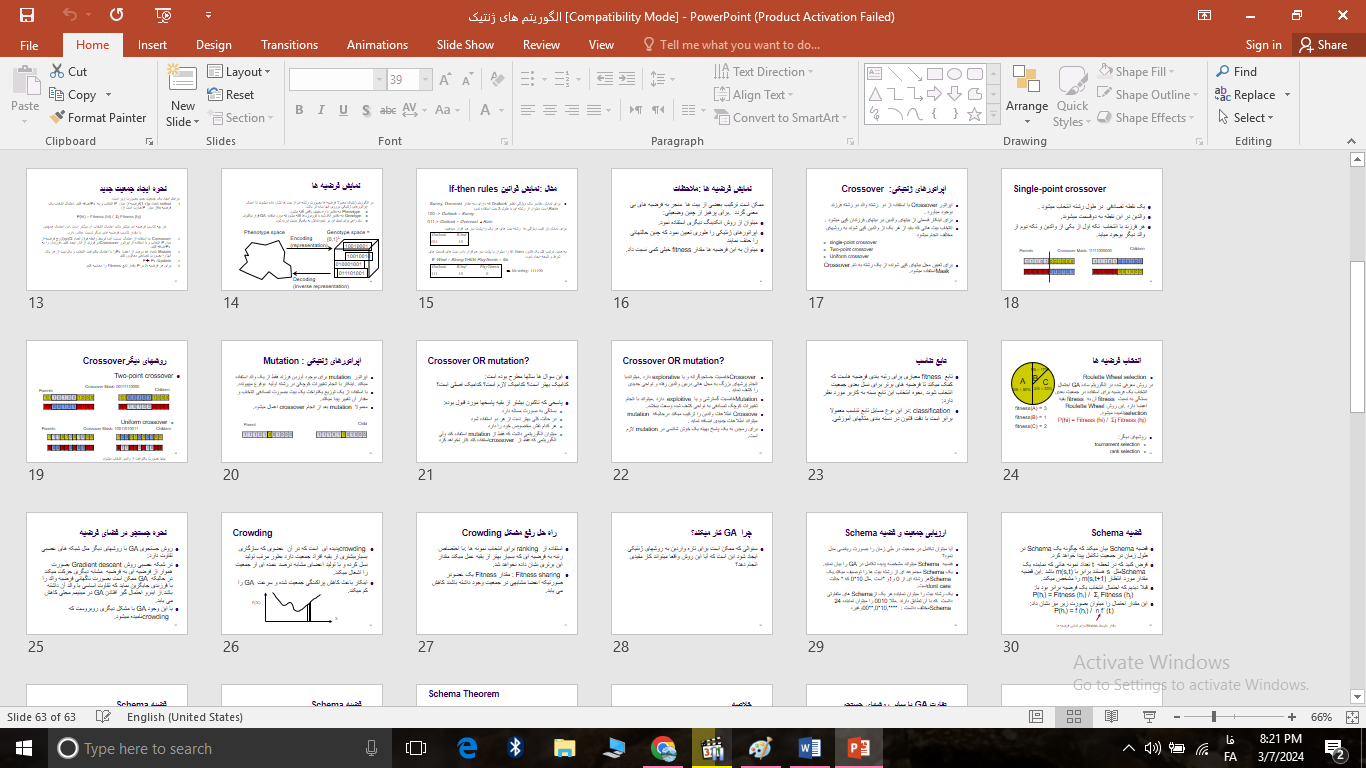
Task: Open Google Chrome from the taskbar
Action: coord(663,748)
